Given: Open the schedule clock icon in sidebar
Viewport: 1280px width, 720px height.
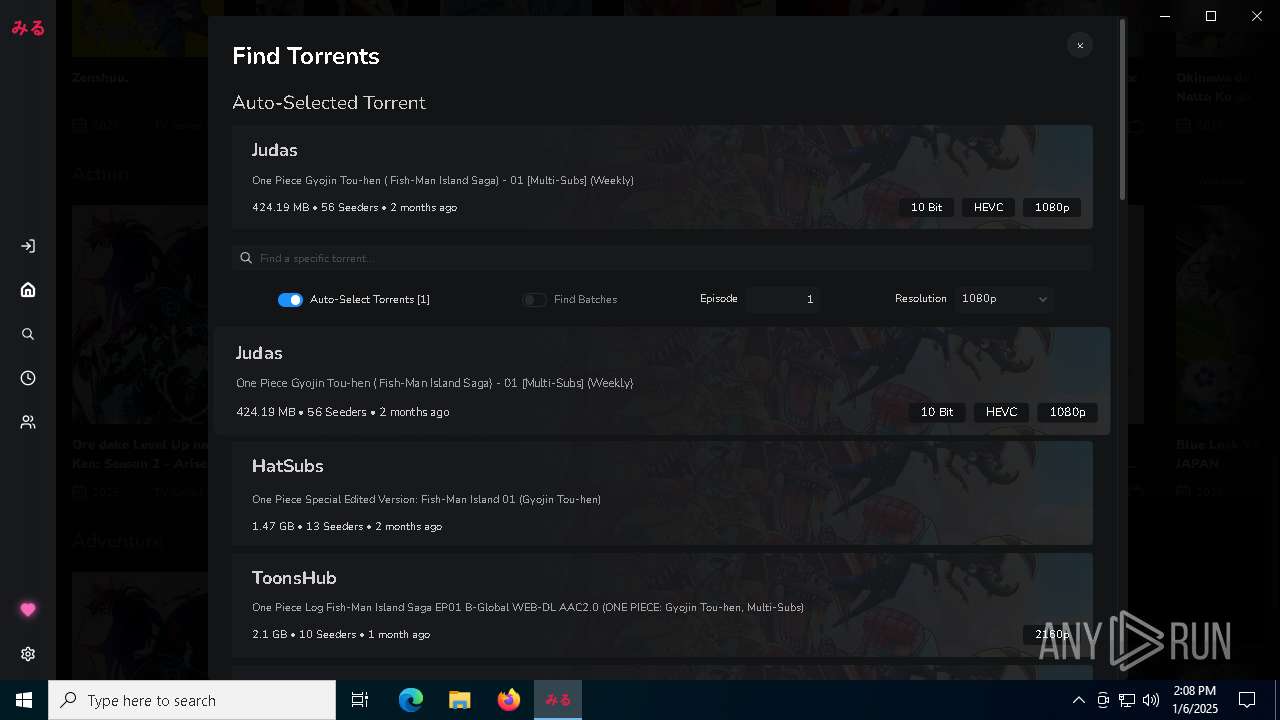Looking at the screenshot, I should [x=28, y=378].
